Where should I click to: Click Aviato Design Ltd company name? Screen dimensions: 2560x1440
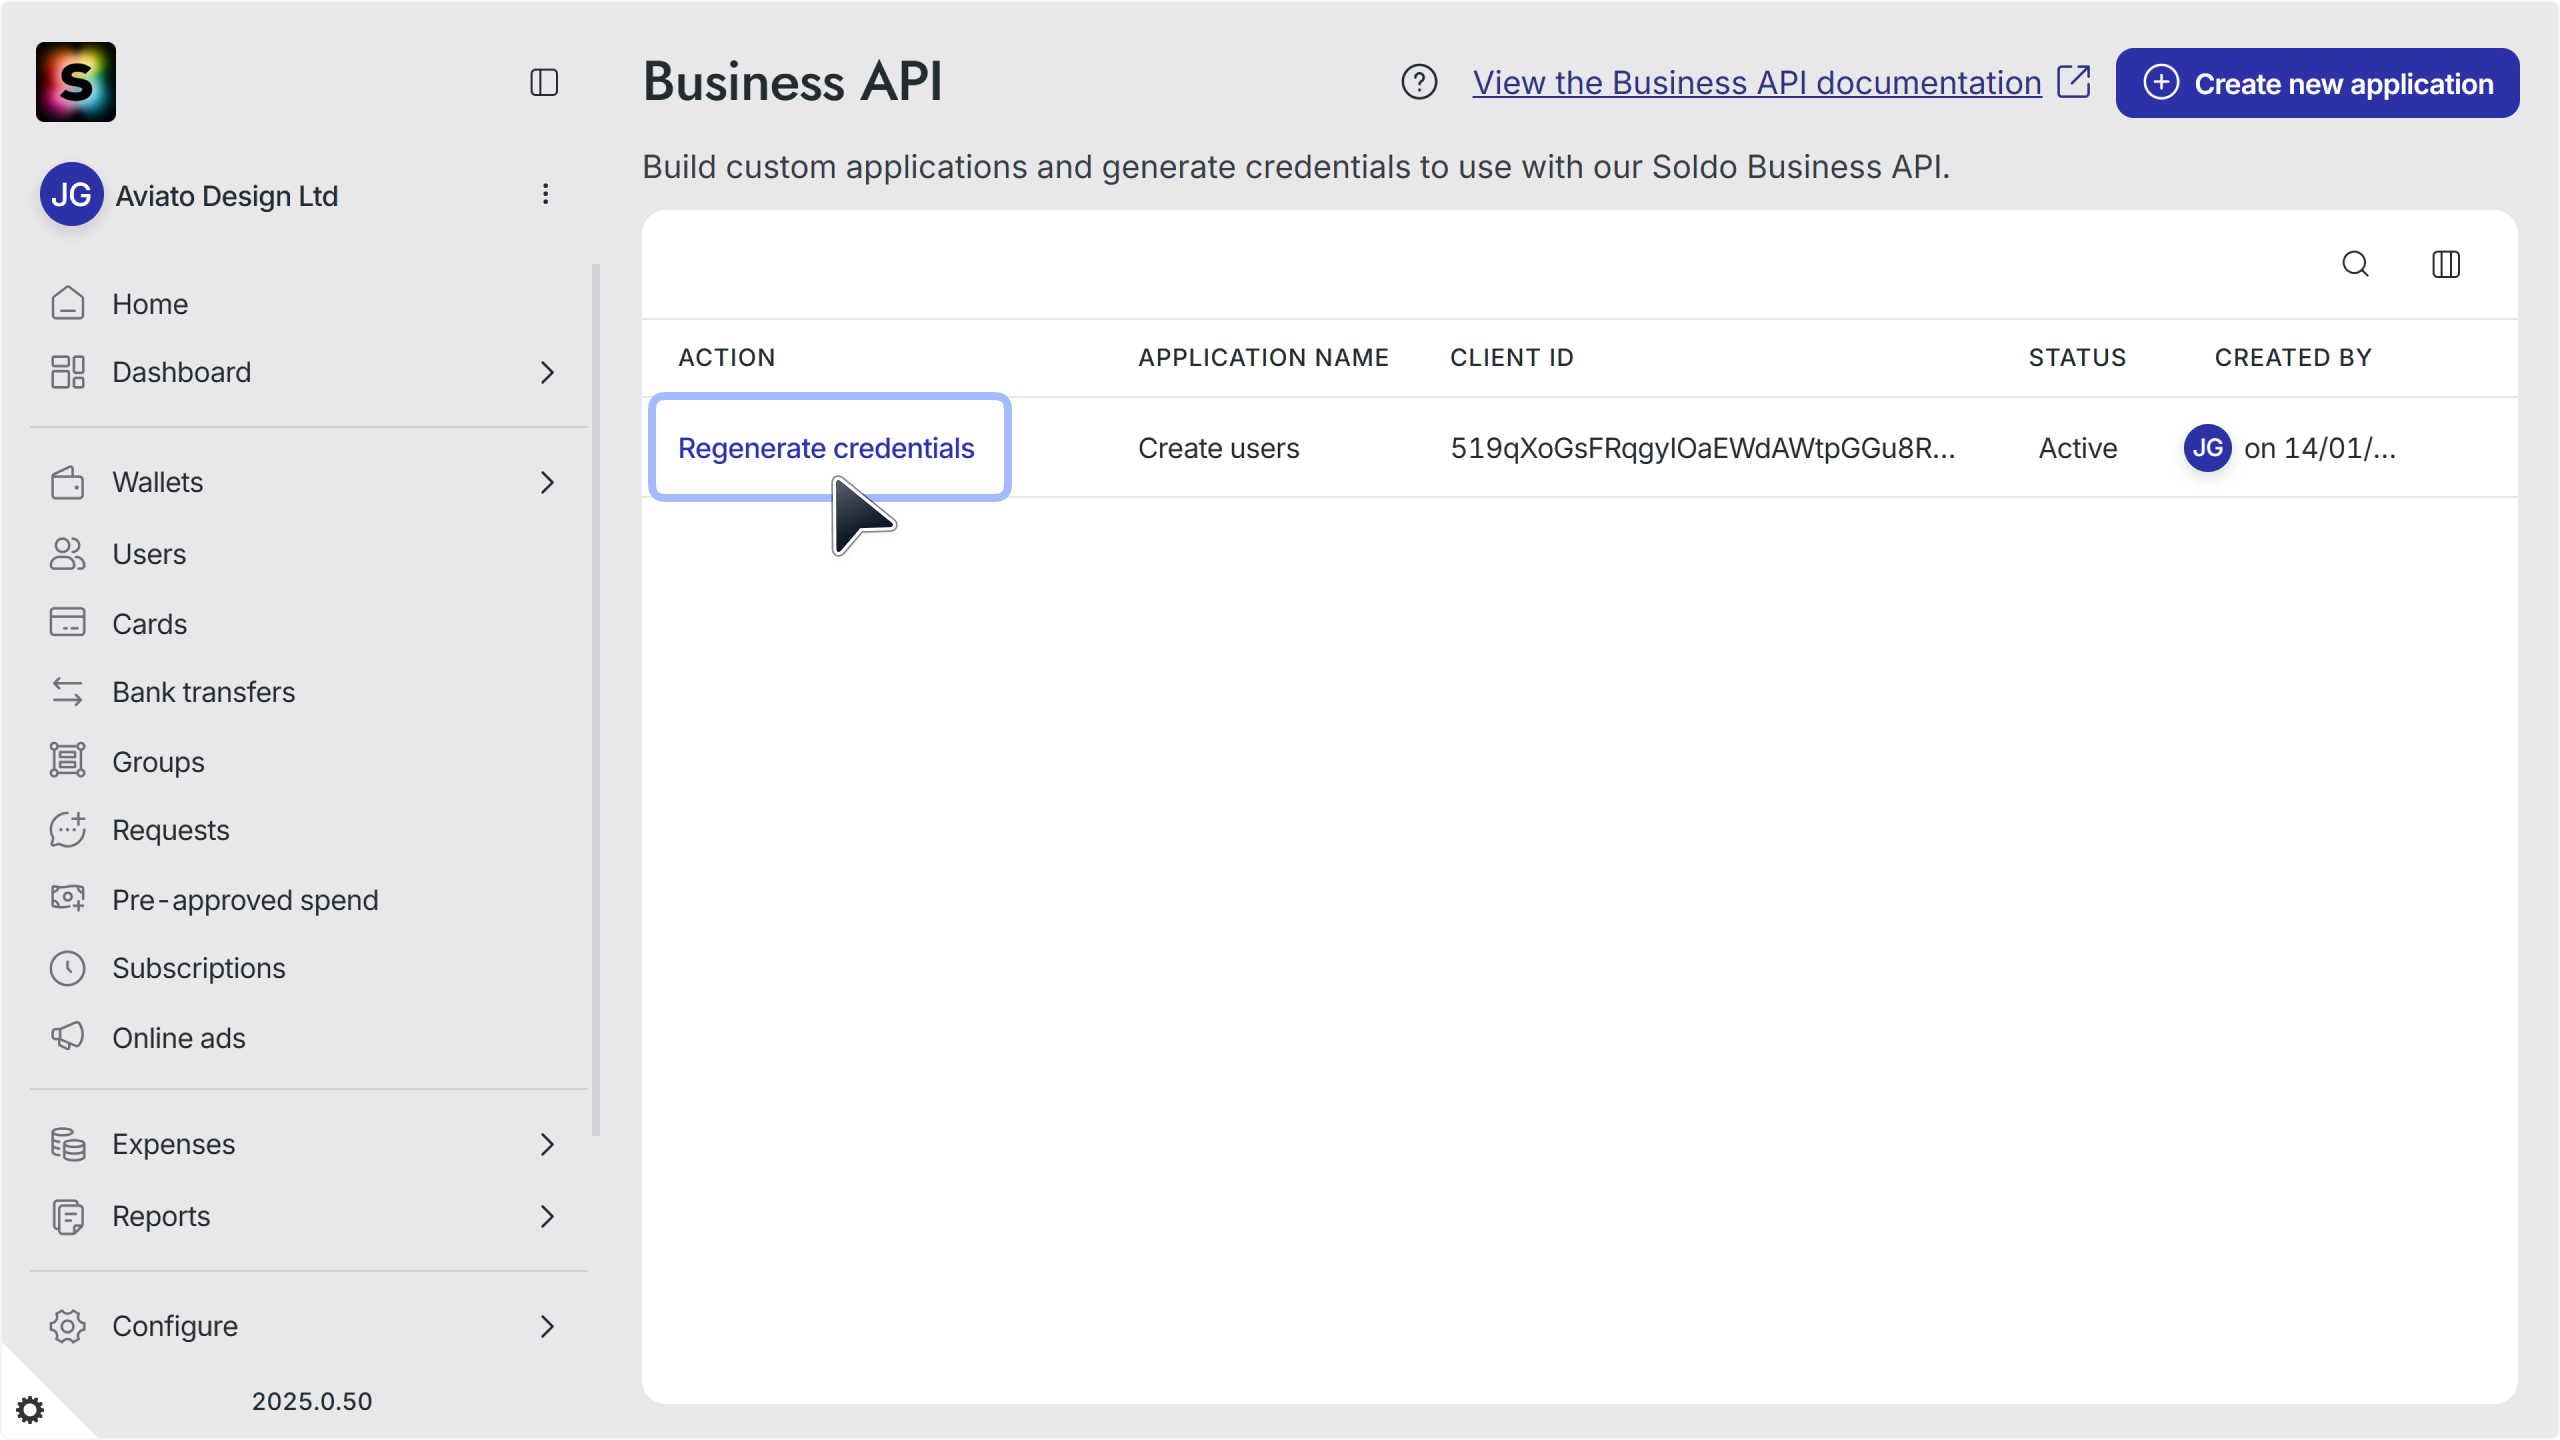tap(227, 195)
